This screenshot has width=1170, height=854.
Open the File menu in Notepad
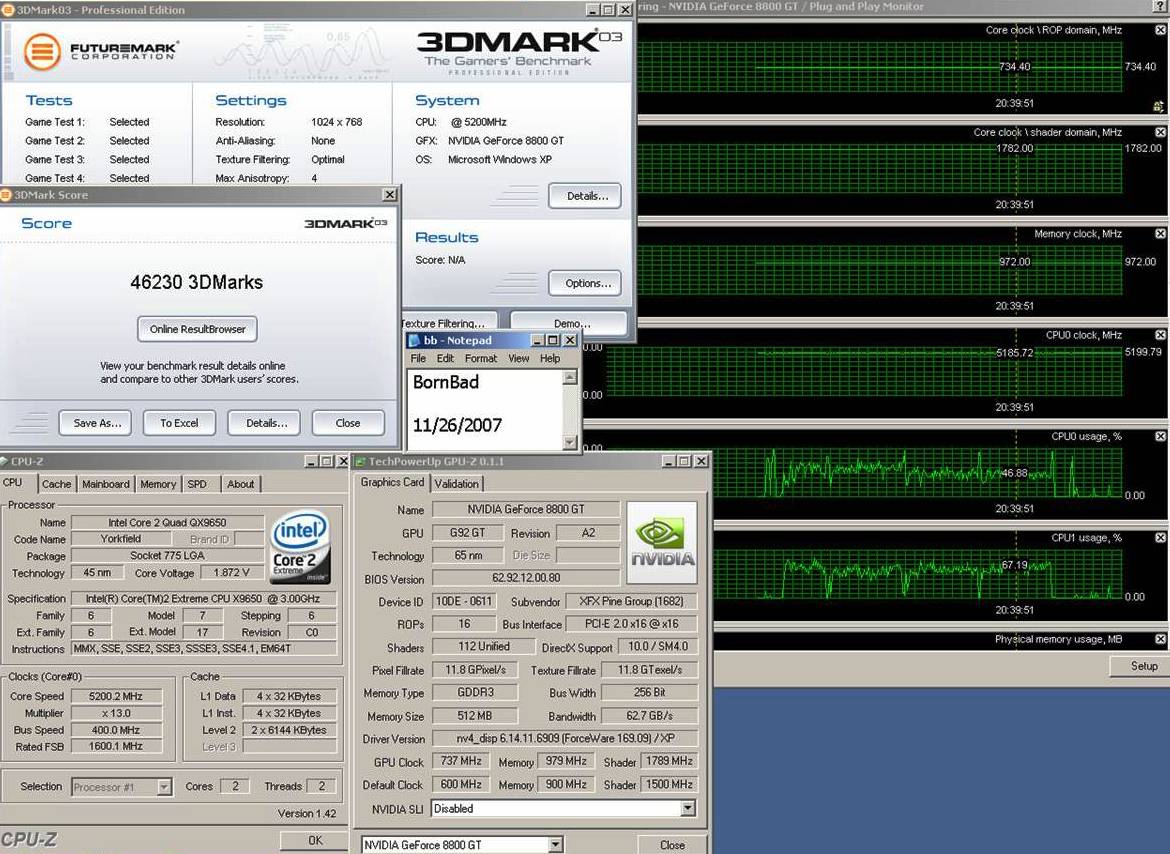(x=418, y=359)
